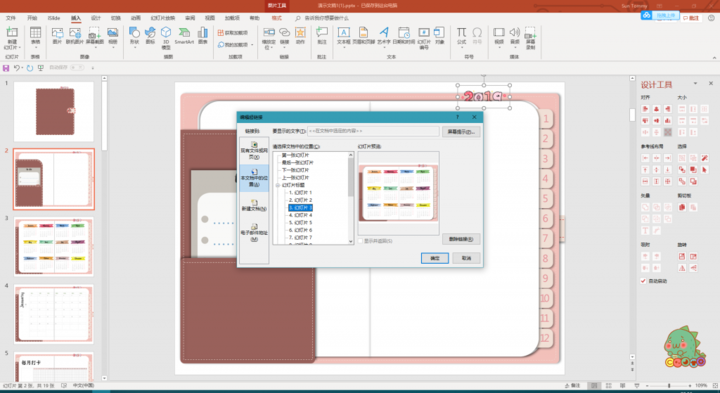This screenshot has height=393, width=720.
Task: Click the Equation (公式) pi icon
Action: [461, 36]
